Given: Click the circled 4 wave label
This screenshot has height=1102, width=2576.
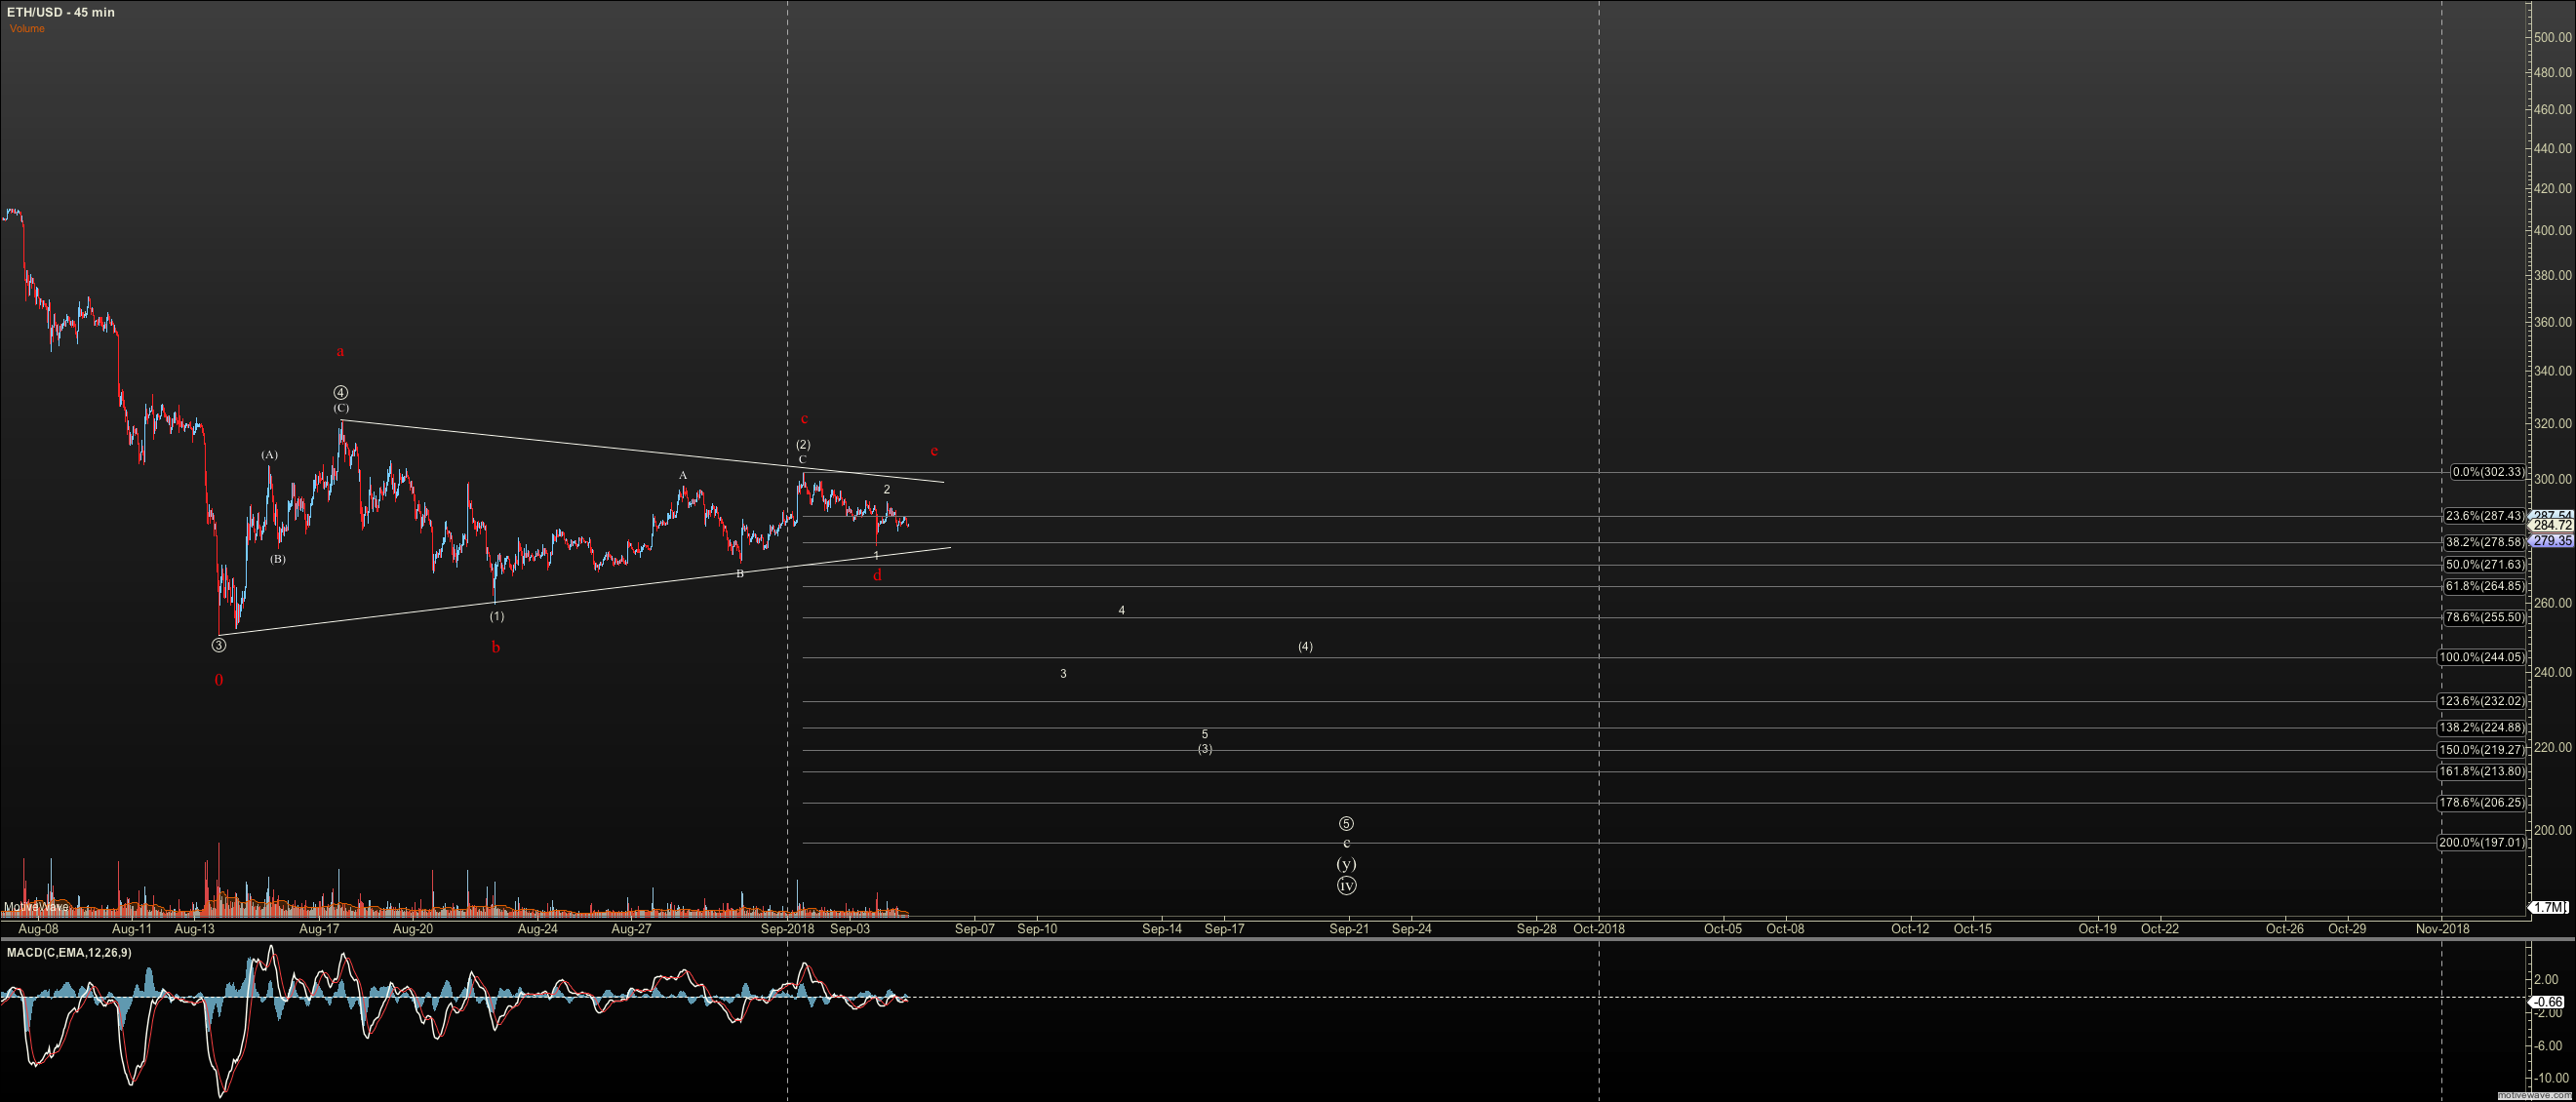Looking at the screenshot, I should coord(341,393).
